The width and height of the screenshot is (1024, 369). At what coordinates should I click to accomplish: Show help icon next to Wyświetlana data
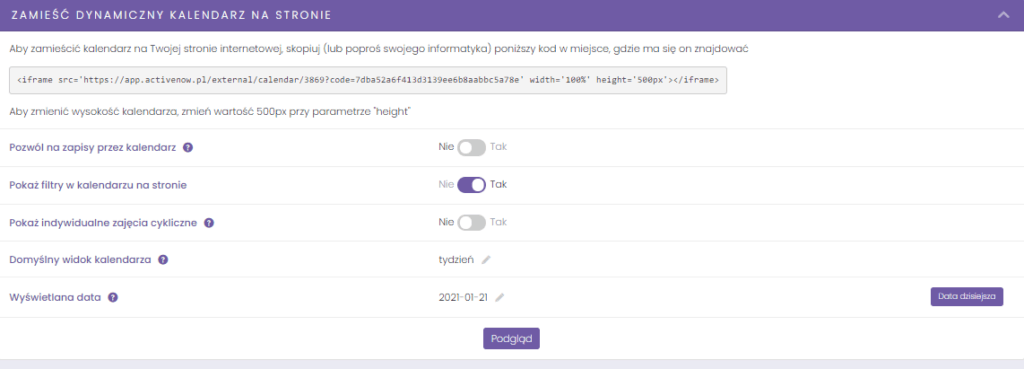coord(113,297)
